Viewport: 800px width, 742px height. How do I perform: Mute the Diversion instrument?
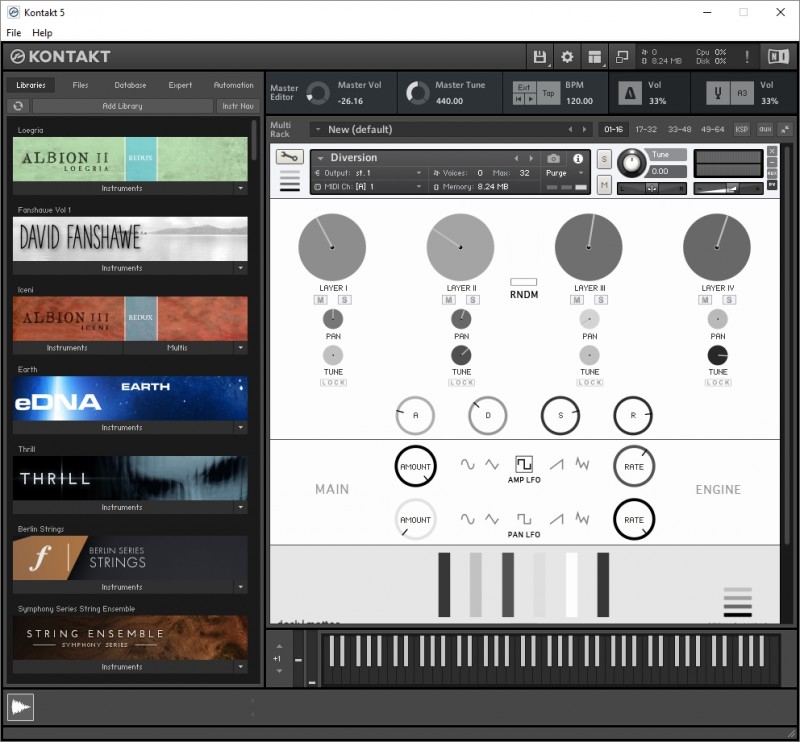tap(604, 185)
